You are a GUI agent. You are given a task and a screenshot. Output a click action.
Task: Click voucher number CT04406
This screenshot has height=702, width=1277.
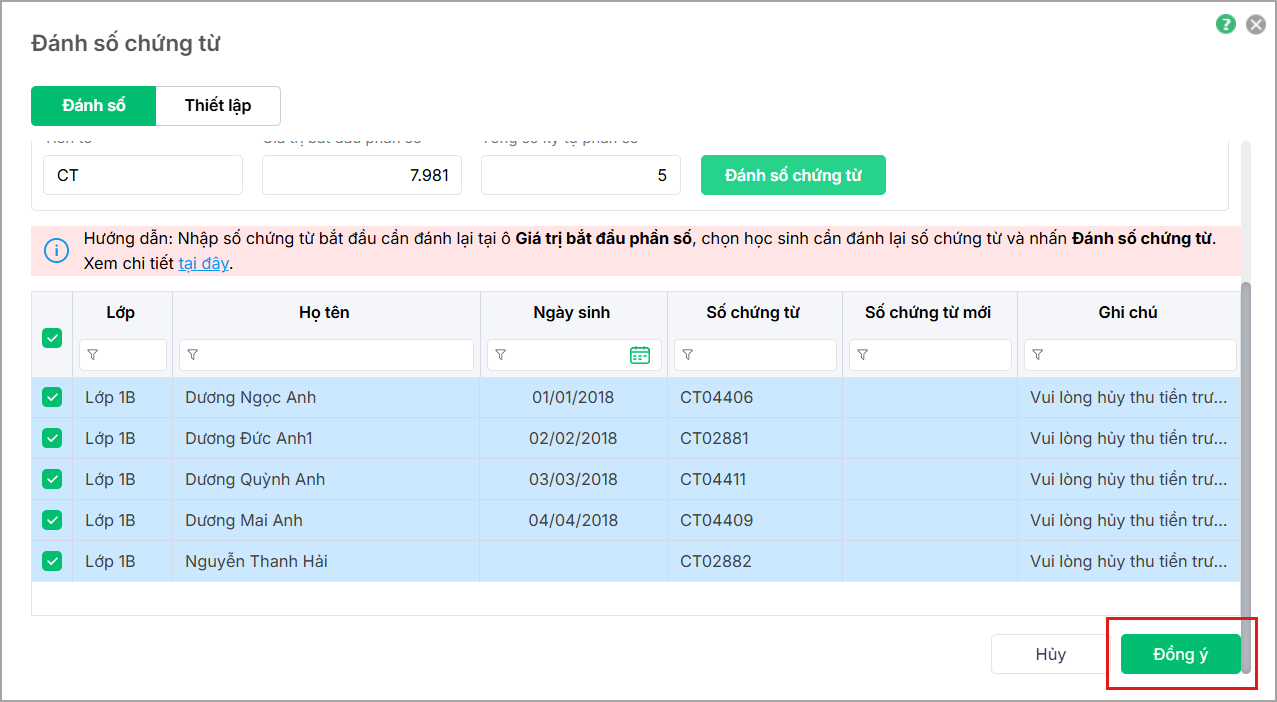pyautogui.click(x=716, y=397)
